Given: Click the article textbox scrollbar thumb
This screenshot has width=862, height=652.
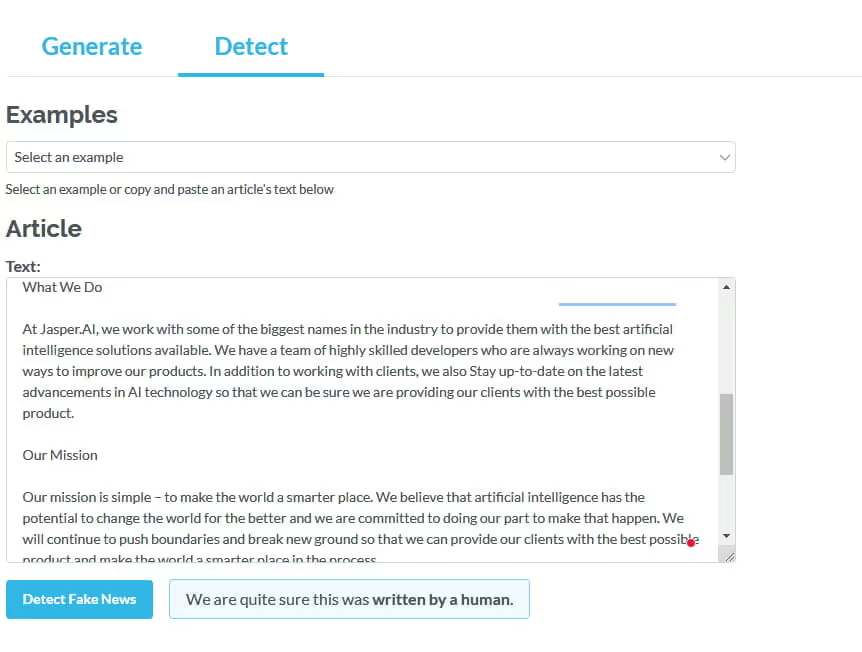Looking at the screenshot, I should 727,434.
